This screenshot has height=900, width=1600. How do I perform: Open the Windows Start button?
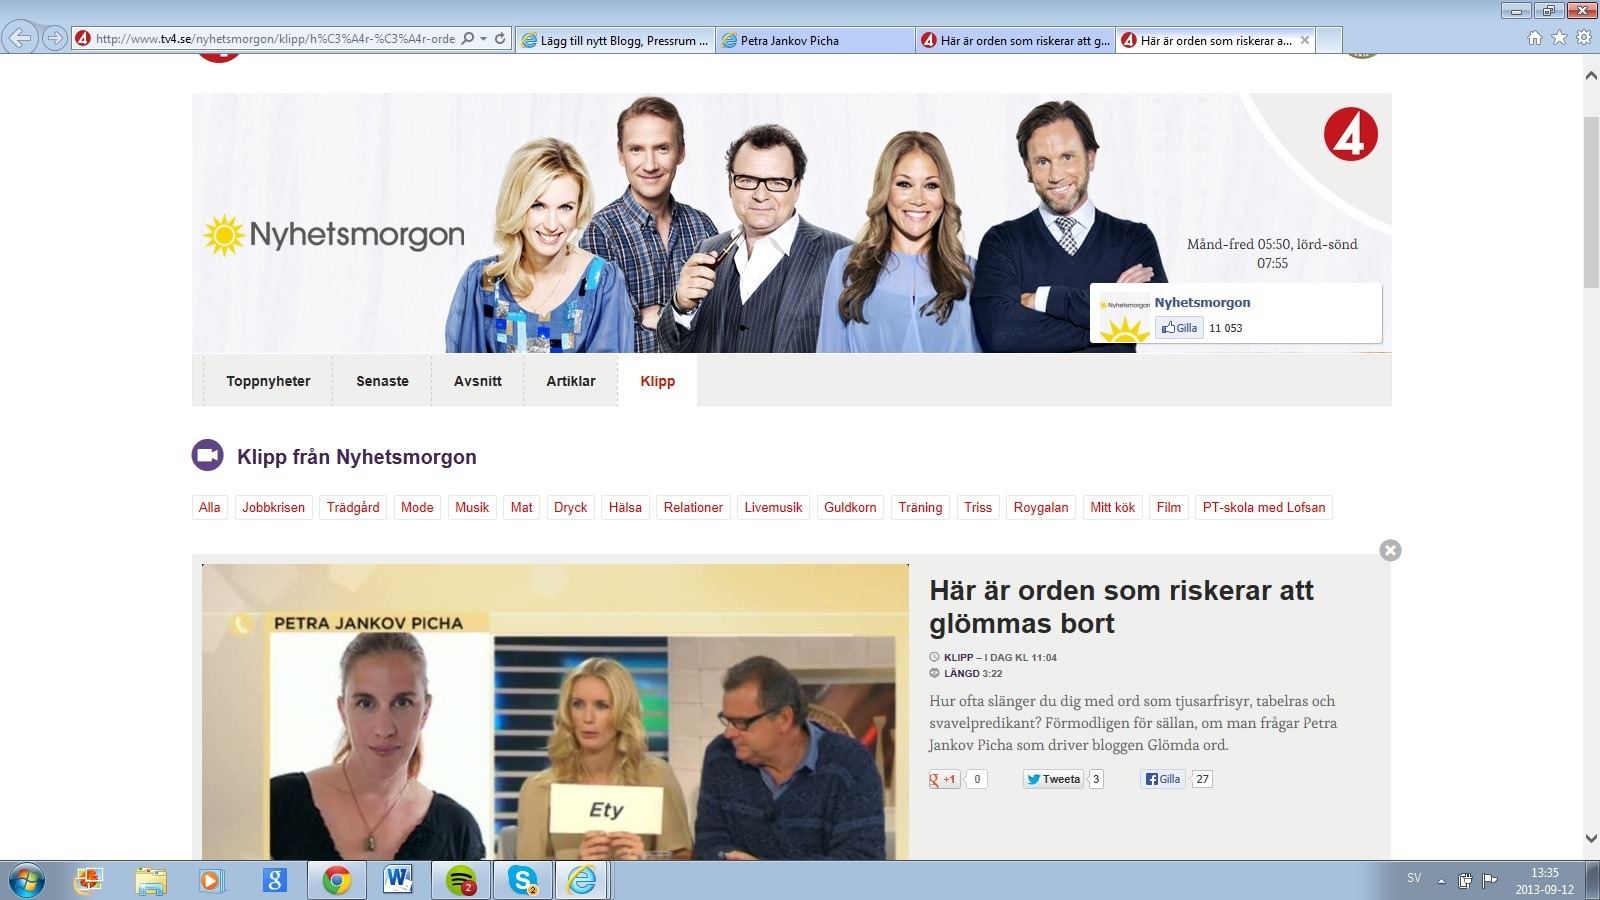pos(26,881)
